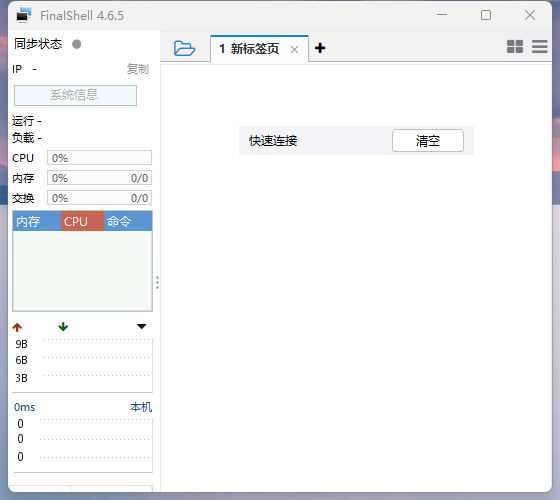560x500 pixels.
Task: Add a new tab with plus icon
Action: point(320,48)
